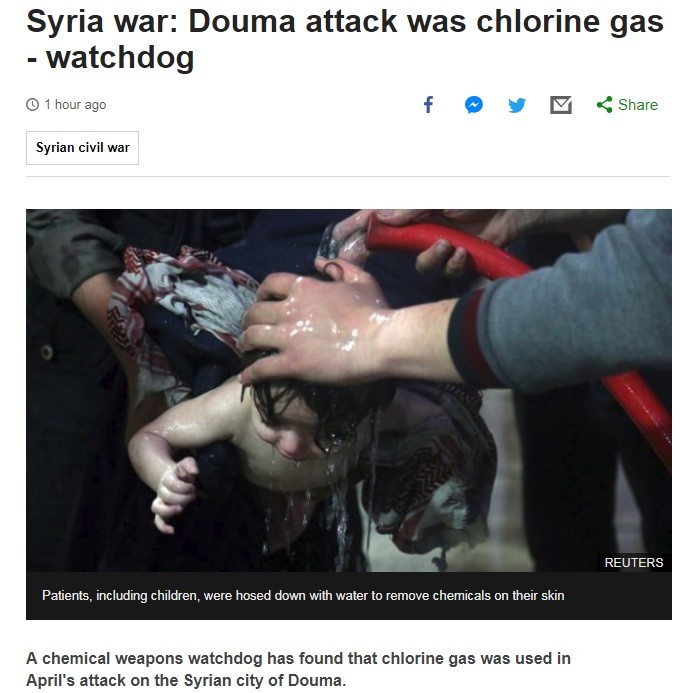Click the word watchdog in headline's second line
Image resolution: width=684 pixels, height=693 pixels.
tap(120, 57)
